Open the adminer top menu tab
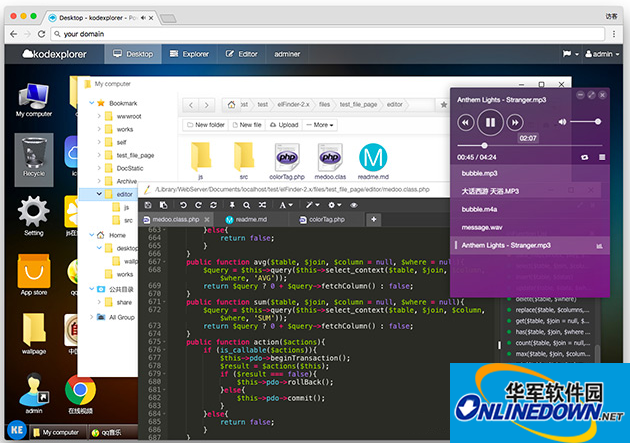 (x=287, y=54)
